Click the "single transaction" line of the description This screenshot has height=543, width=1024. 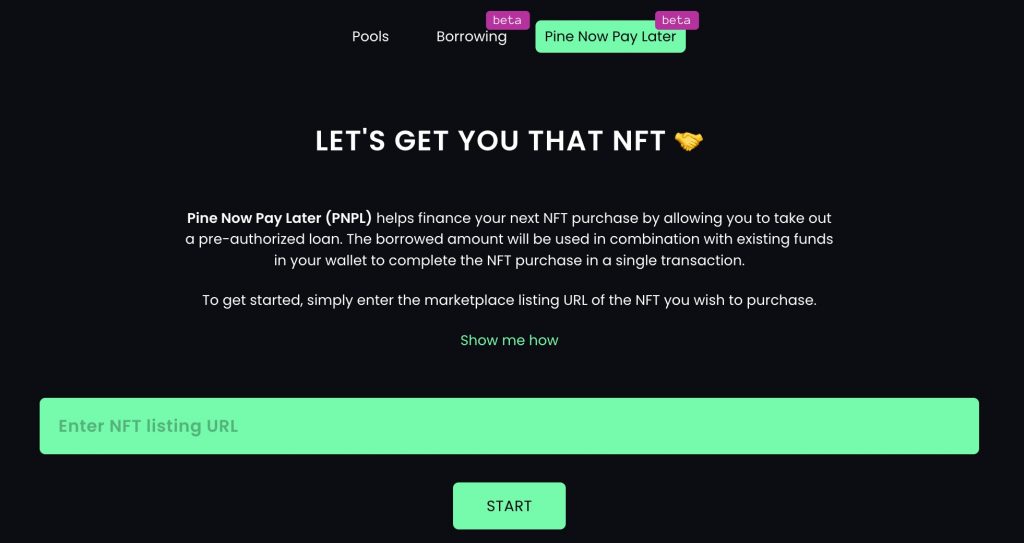pyautogui.click(x=509, y=260)
